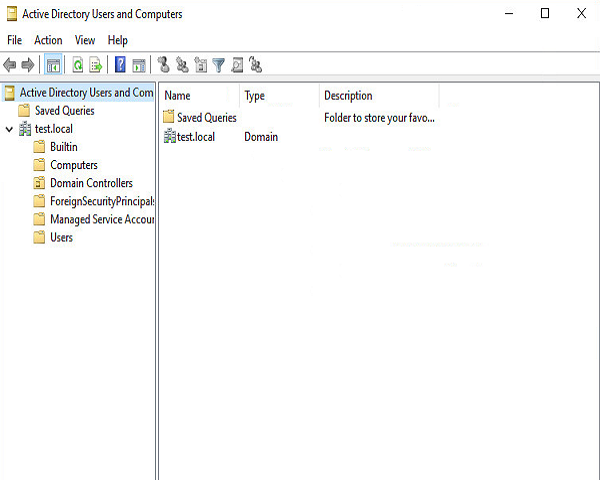Click the Domain type cell
The width and height of the screenshot is (600, 480).
261,137
